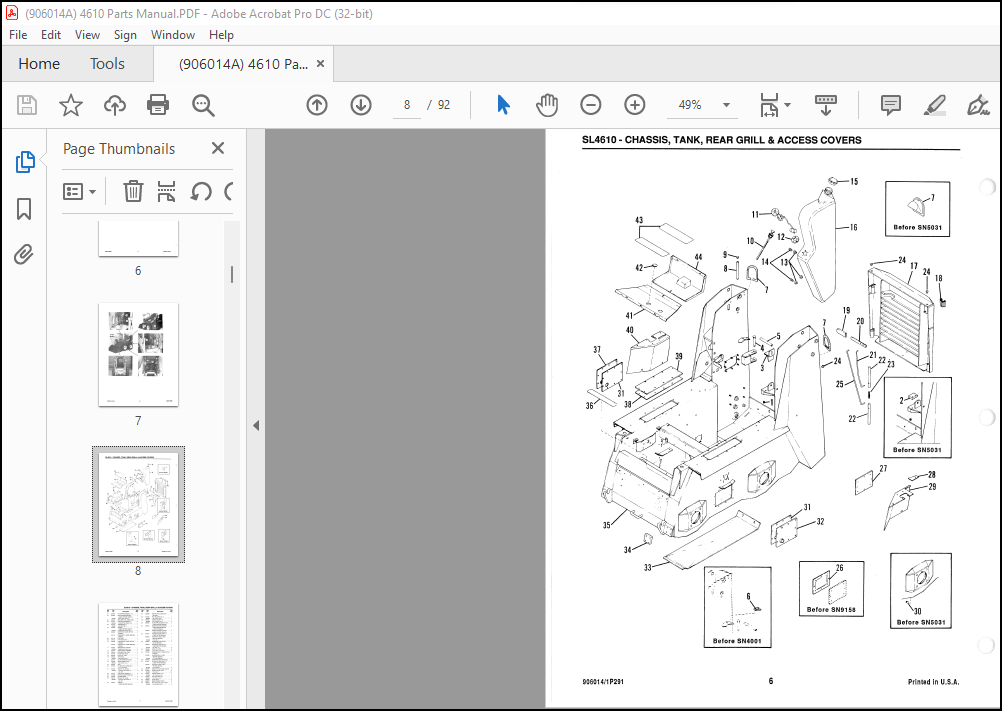Image resolution: width=1002 pixels, height=711 pixels.
Task: Open the File menu
Action: click(18, 34)
